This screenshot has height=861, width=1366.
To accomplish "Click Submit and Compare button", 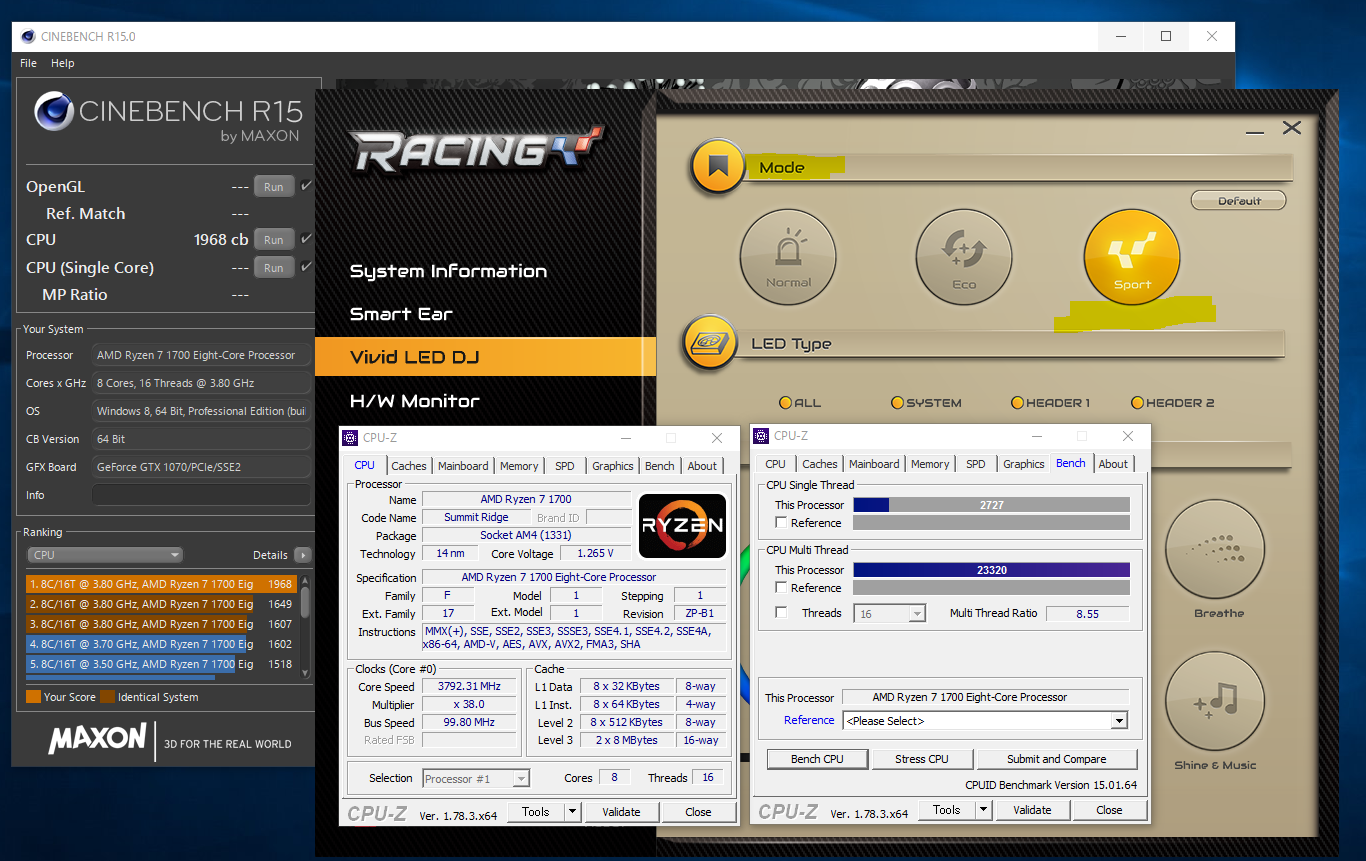I will pos(1056,759).
